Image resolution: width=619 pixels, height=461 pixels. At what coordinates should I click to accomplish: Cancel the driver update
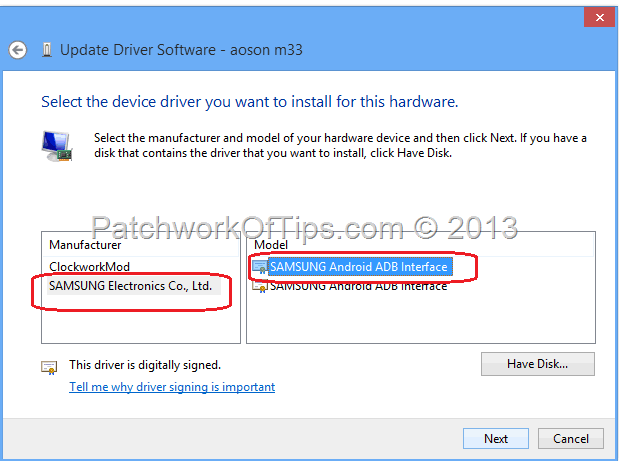pyautogui.click(x=571, y=439)
